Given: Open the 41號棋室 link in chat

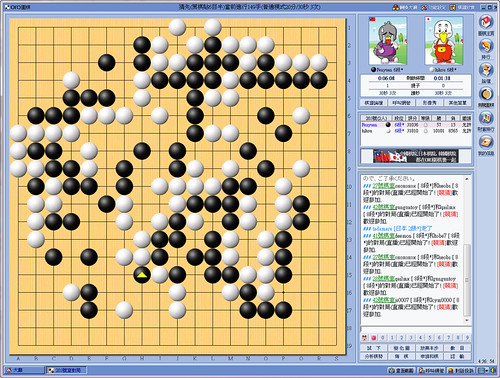Looking at the screenshot, I should pos(383,235).
